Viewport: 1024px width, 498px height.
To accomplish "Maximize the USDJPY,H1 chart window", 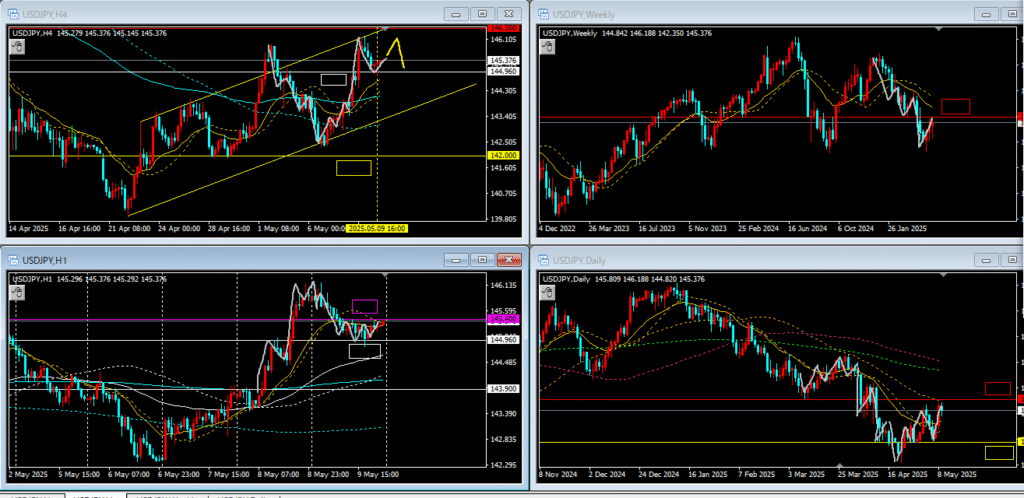I will 483,260.
